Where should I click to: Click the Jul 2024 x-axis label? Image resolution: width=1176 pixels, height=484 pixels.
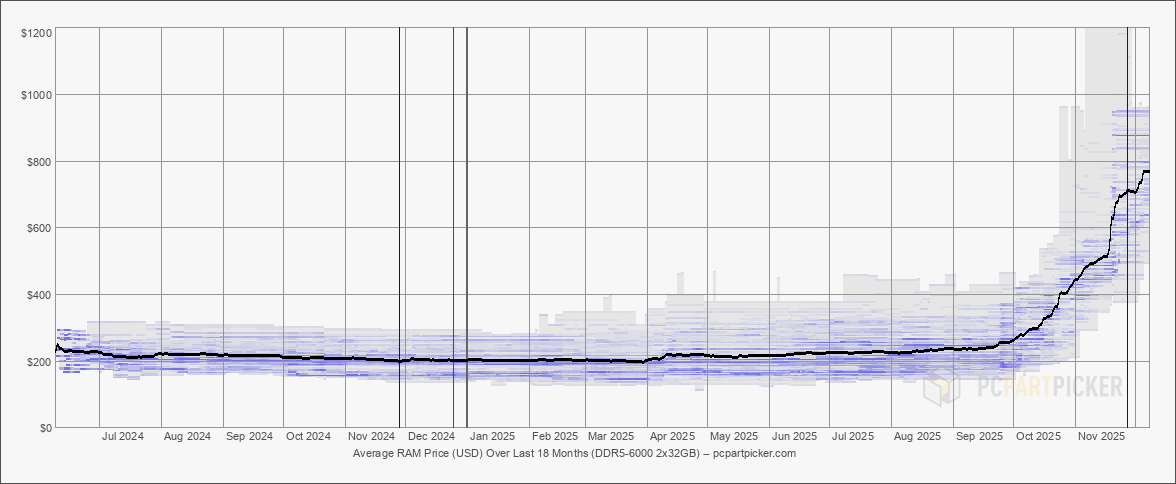(122, 436)
